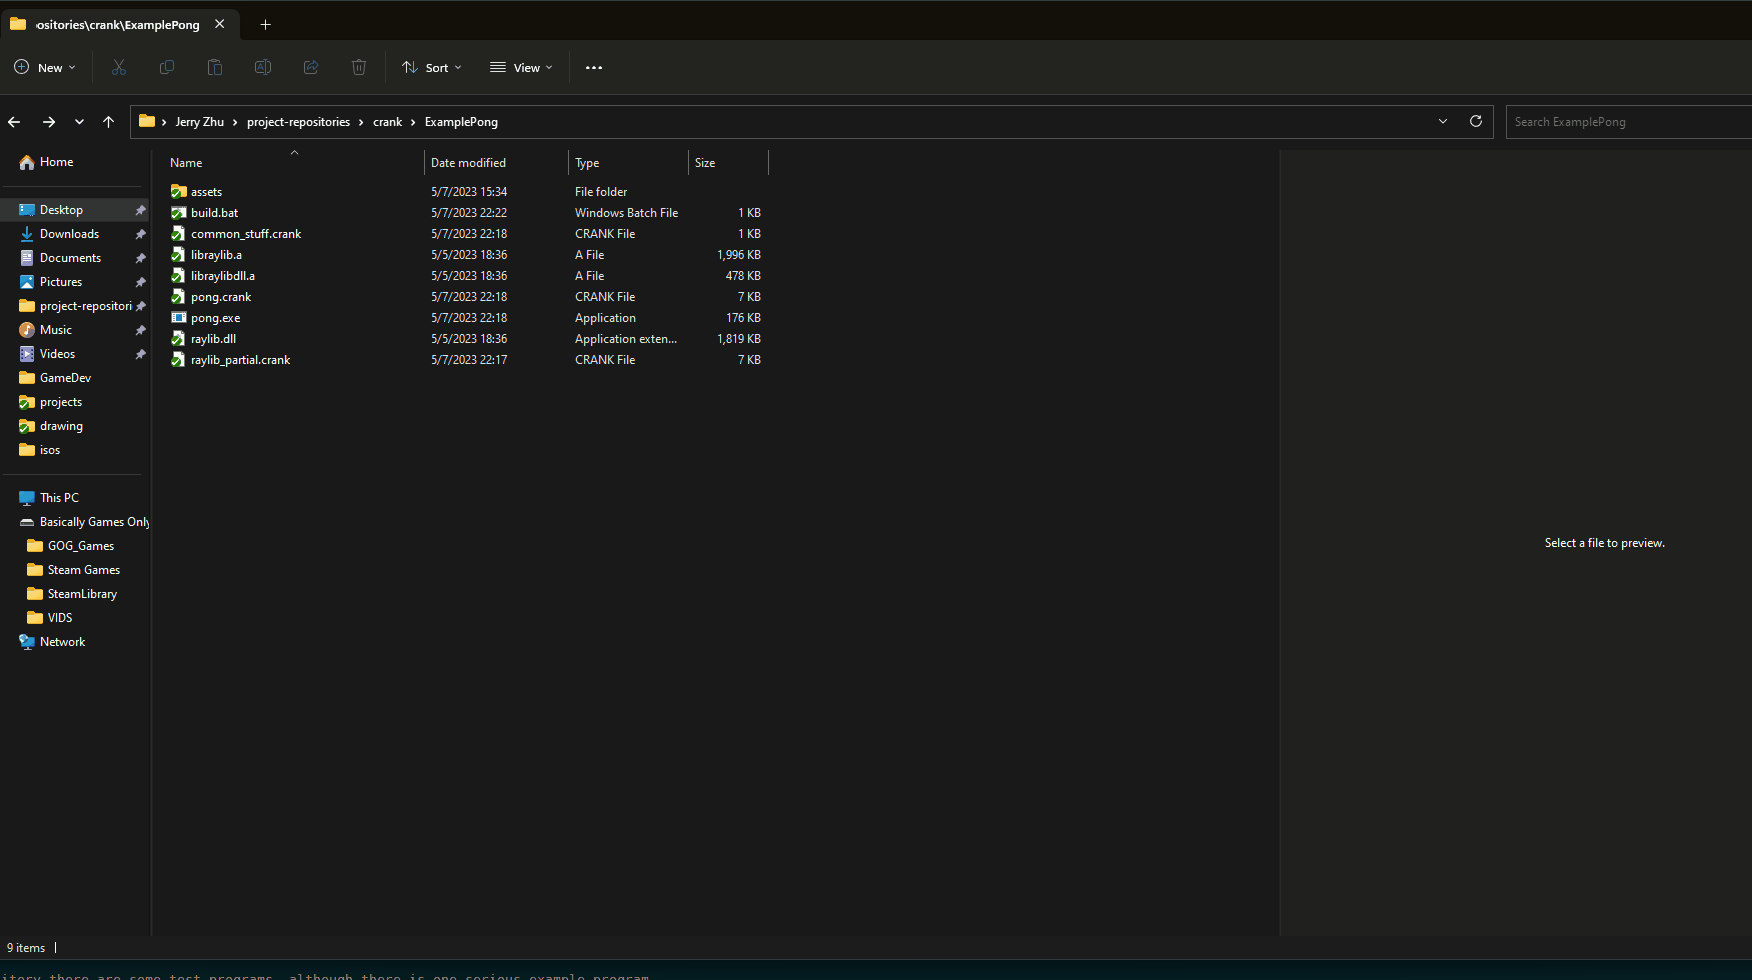Select the build.bat file icon

click(179, 212)
